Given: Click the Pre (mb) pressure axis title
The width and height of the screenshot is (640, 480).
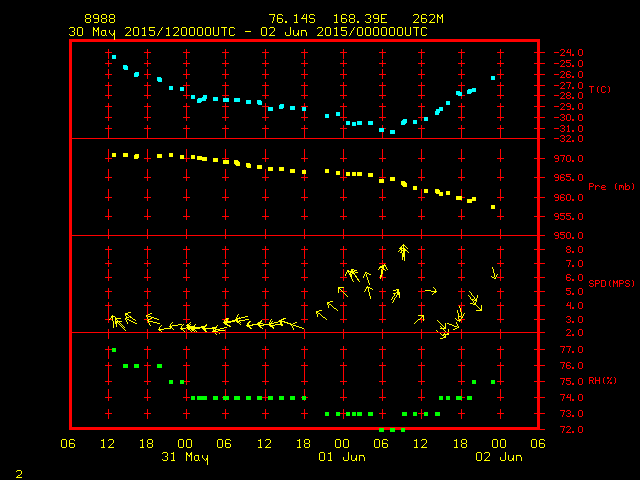Looking at the screenshot, I should pyautogui.click(x=611, y=187).
